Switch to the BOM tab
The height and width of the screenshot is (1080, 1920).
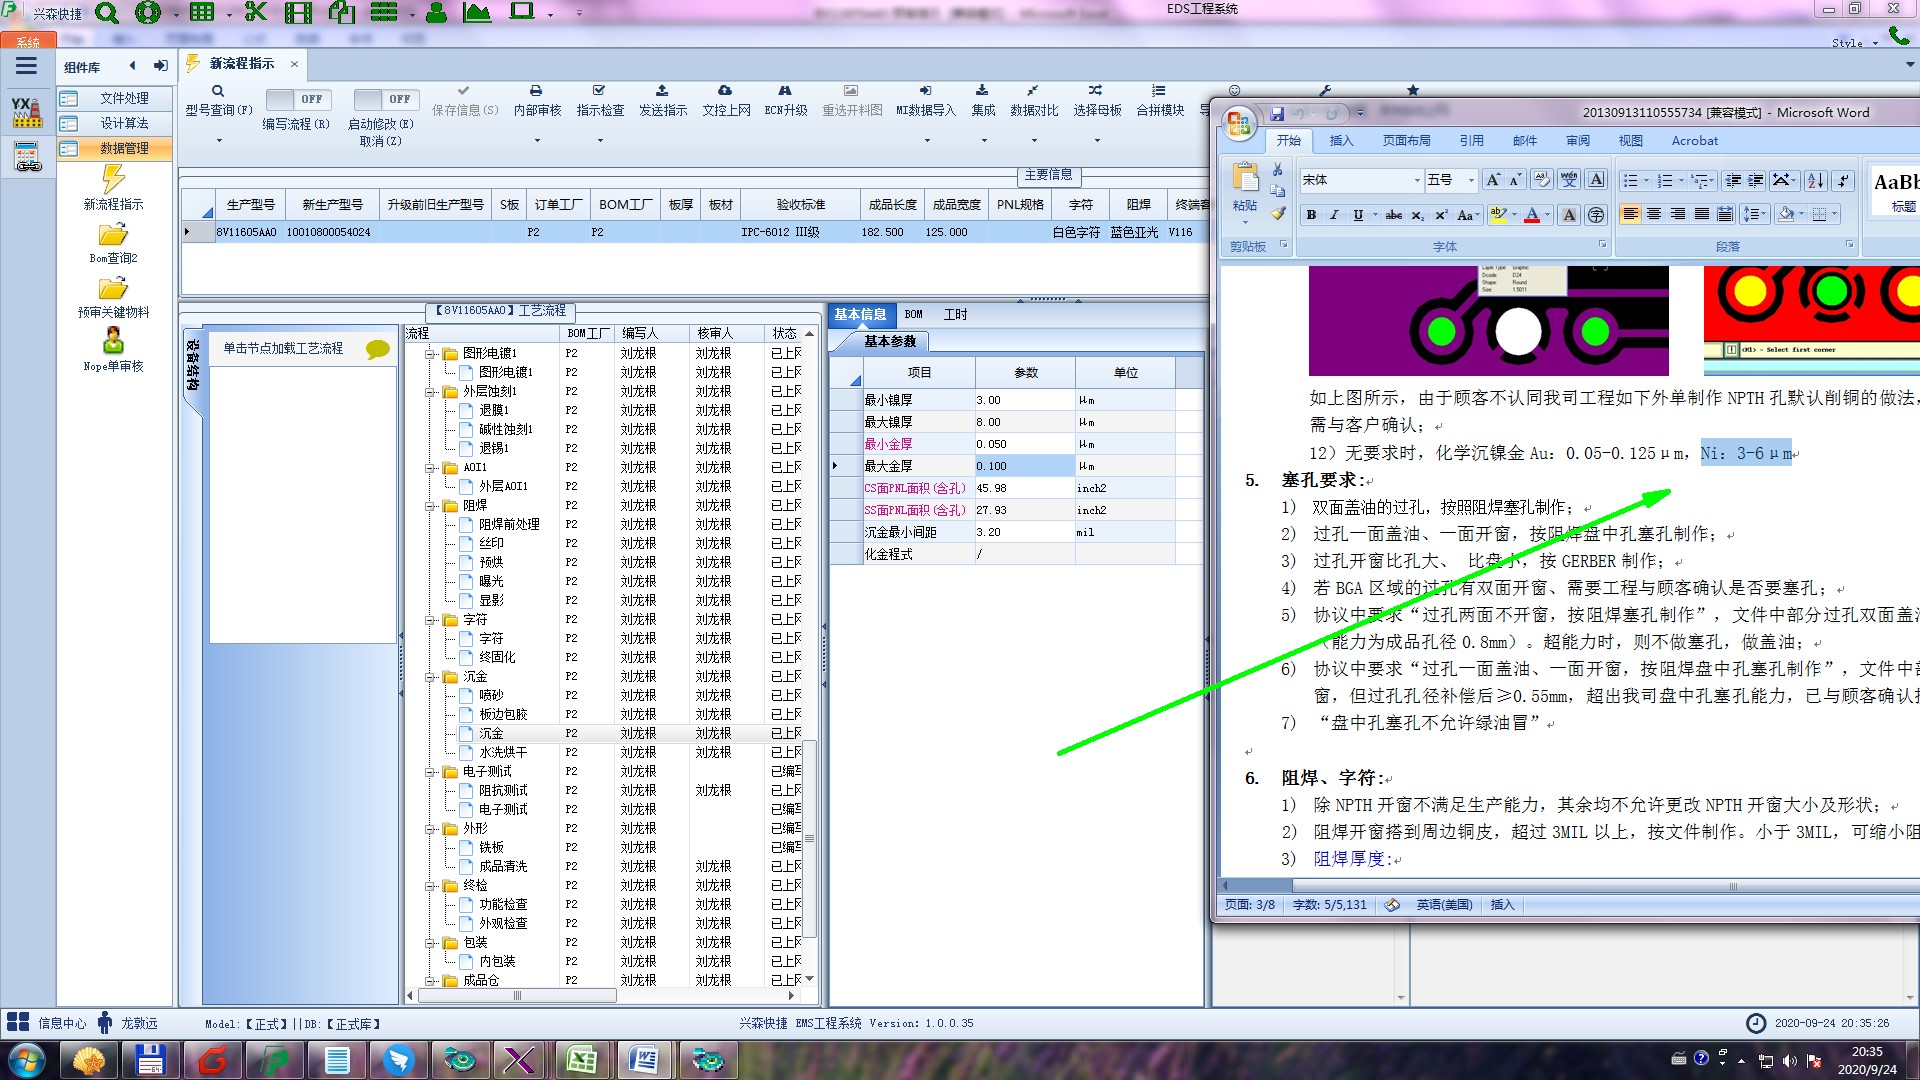tap(913, 314)
